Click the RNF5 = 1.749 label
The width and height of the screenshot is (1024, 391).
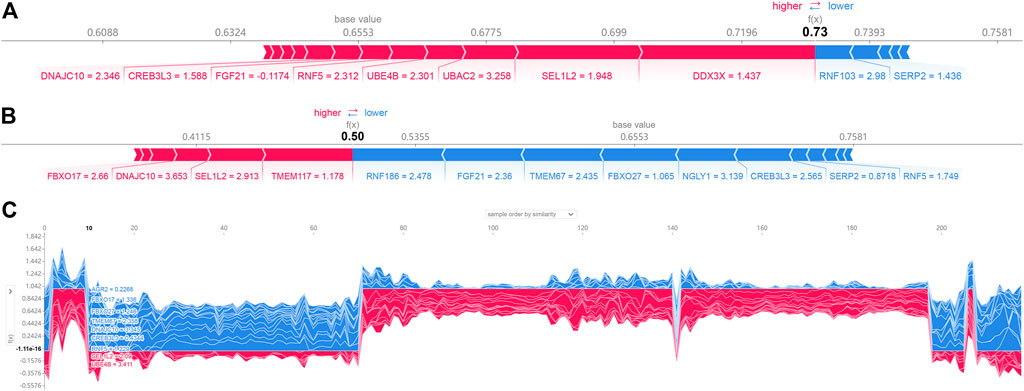click(x=930, y=176)
